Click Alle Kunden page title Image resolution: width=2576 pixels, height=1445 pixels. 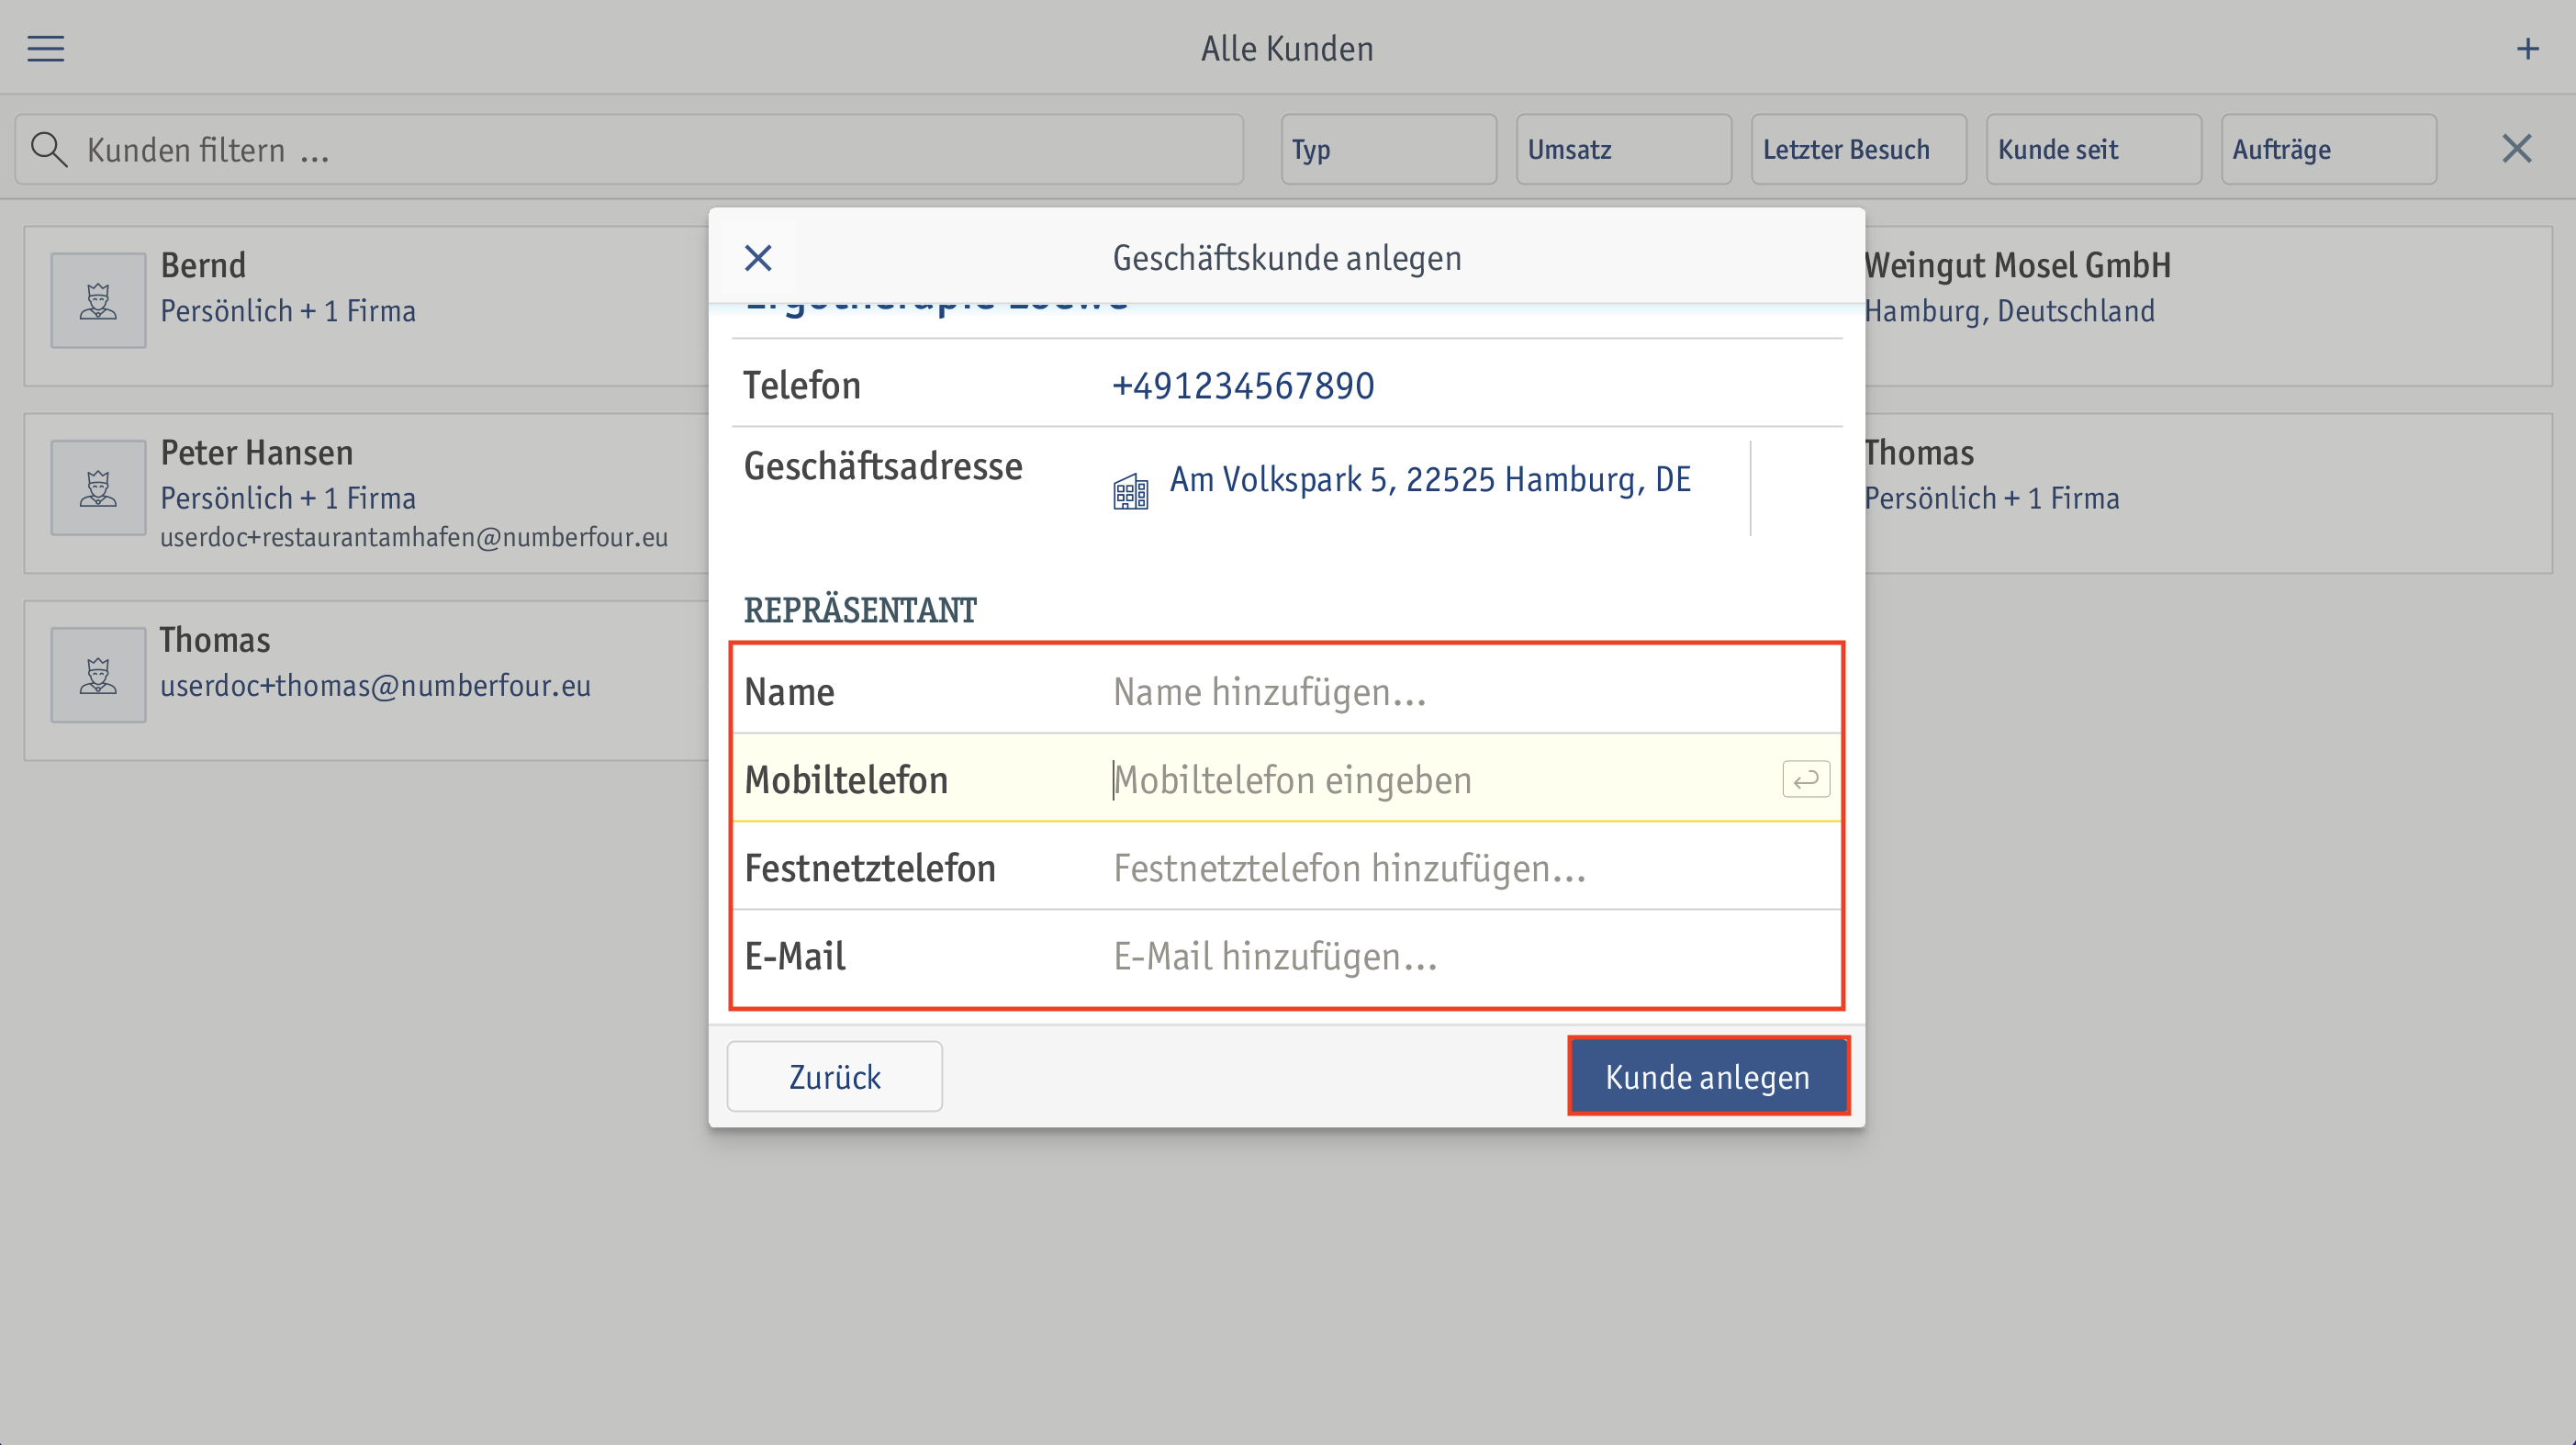tap(1287, 48)
